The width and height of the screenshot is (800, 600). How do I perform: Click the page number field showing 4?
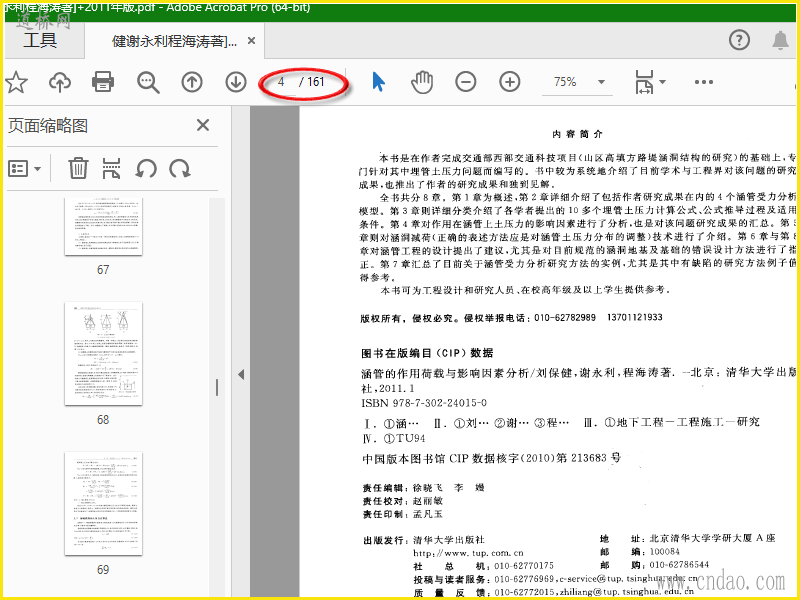pos(282,82)
